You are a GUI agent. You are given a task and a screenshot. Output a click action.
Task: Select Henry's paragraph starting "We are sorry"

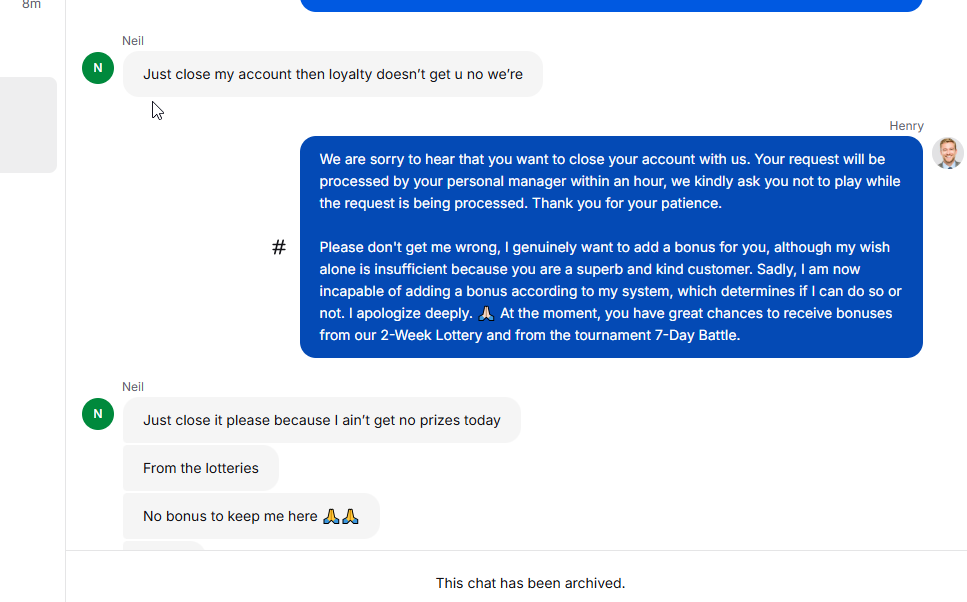click(610, 181)
